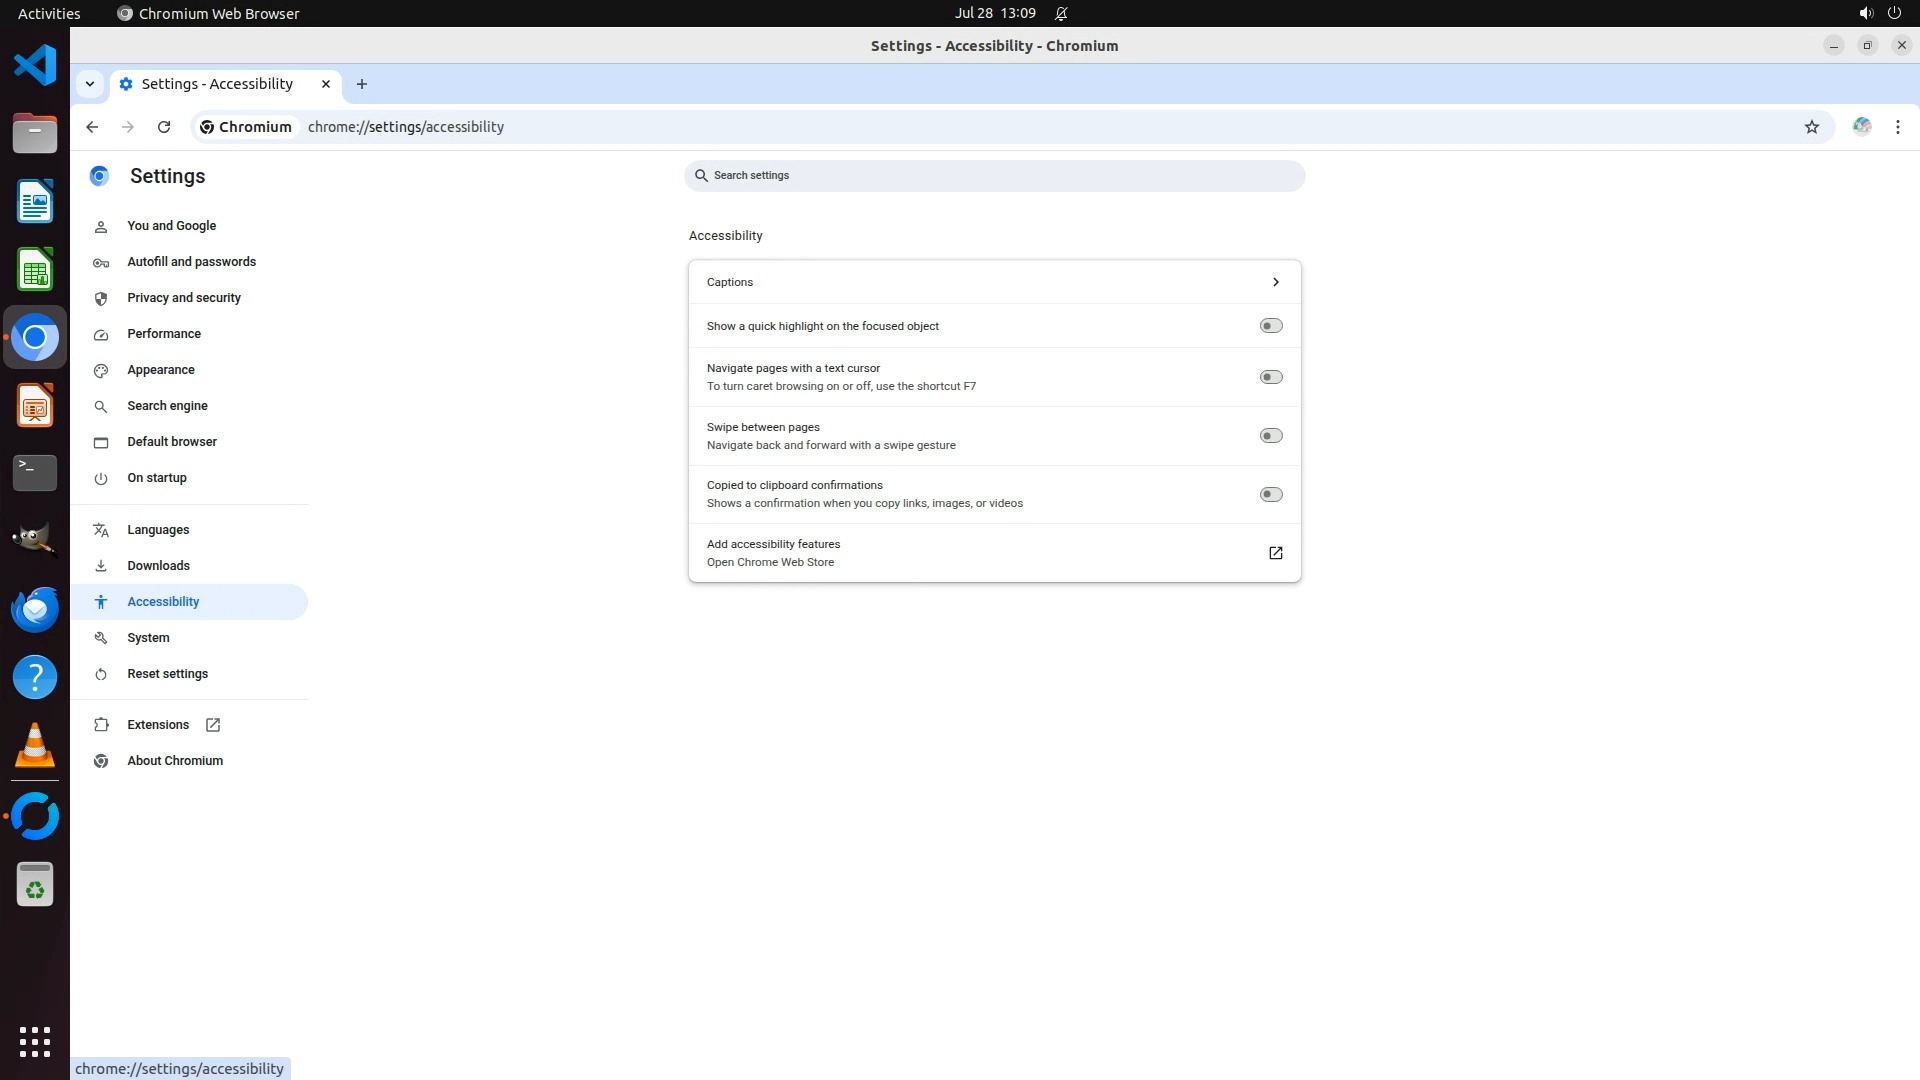
Task: Click the reload page icon
Action: pyautogui.click(x=164, y=127)
